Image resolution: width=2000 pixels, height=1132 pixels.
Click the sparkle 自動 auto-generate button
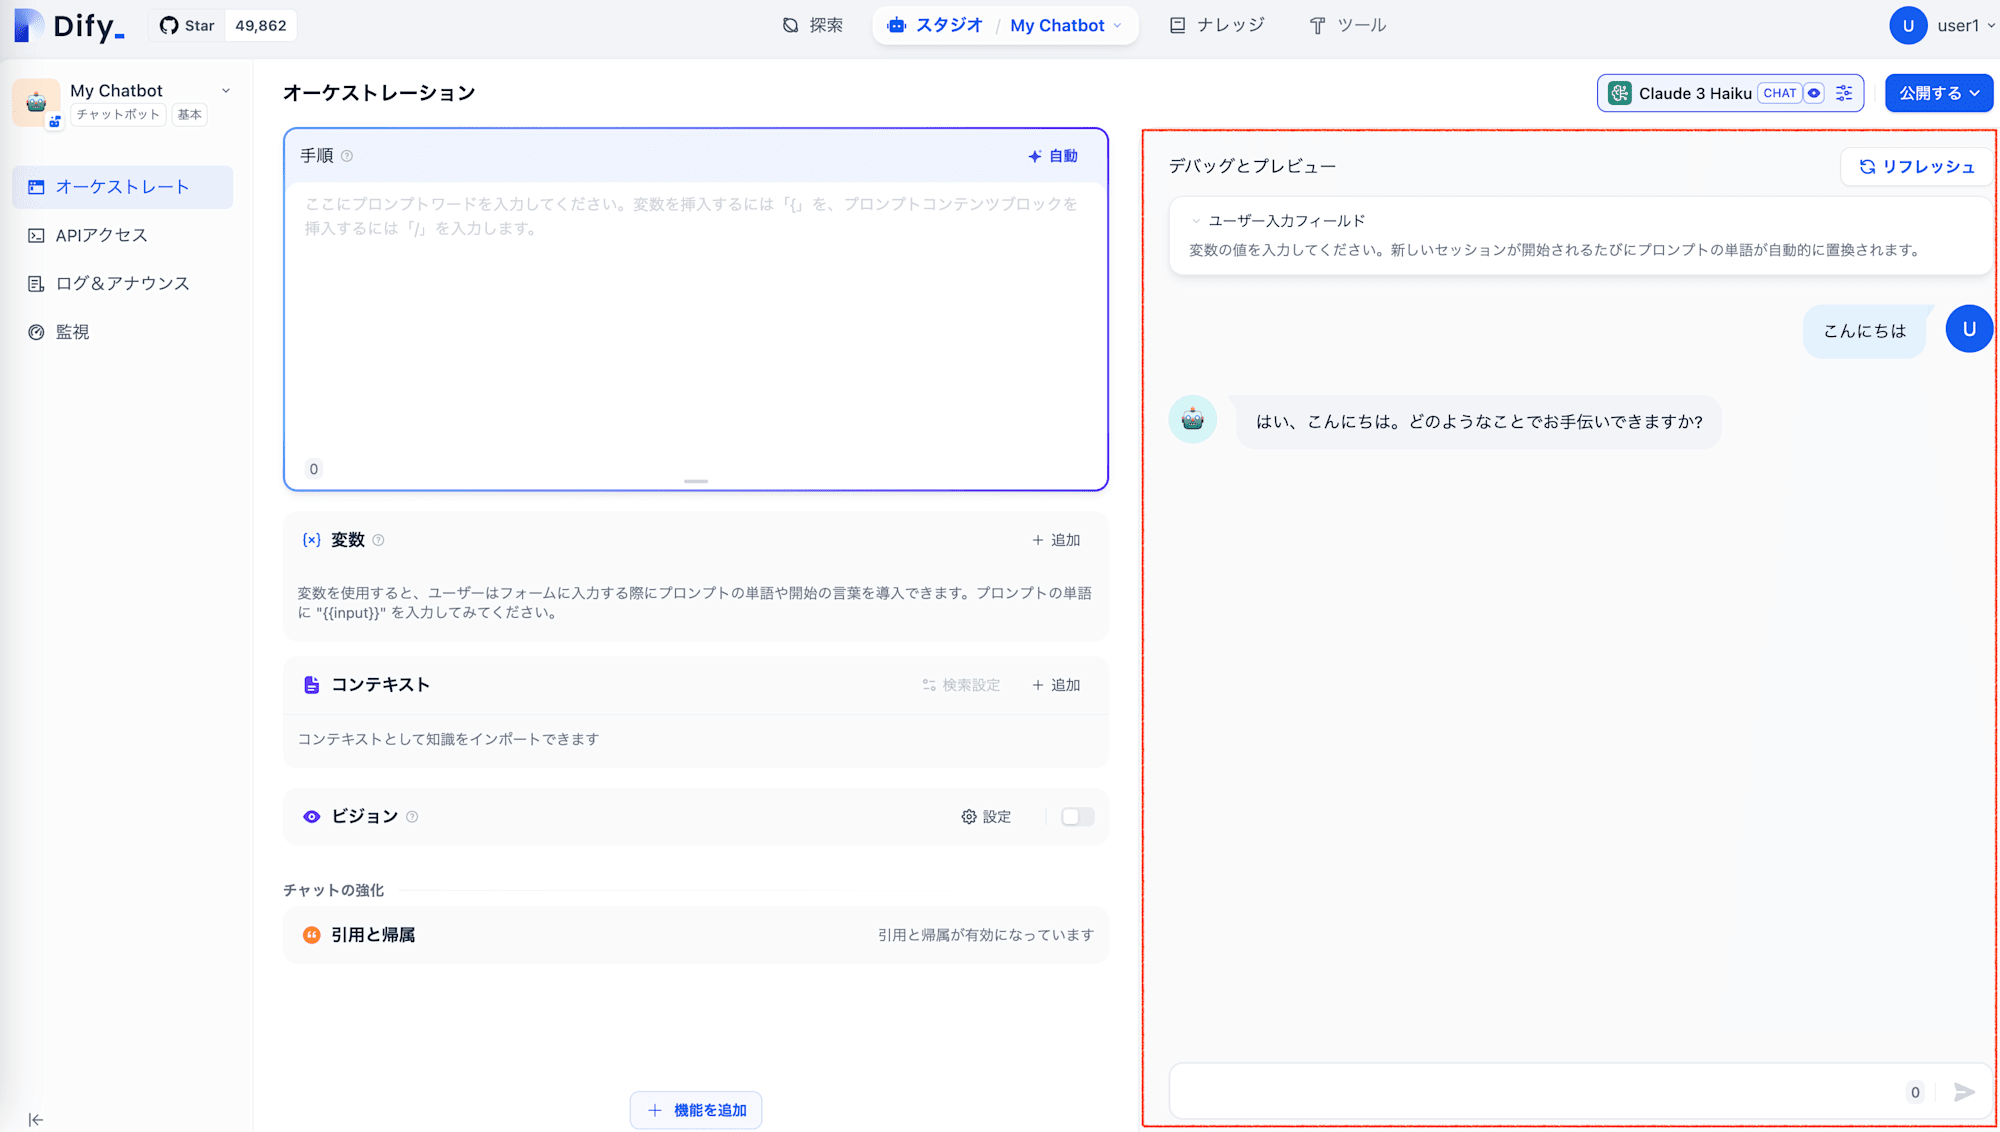(1053, 156)
